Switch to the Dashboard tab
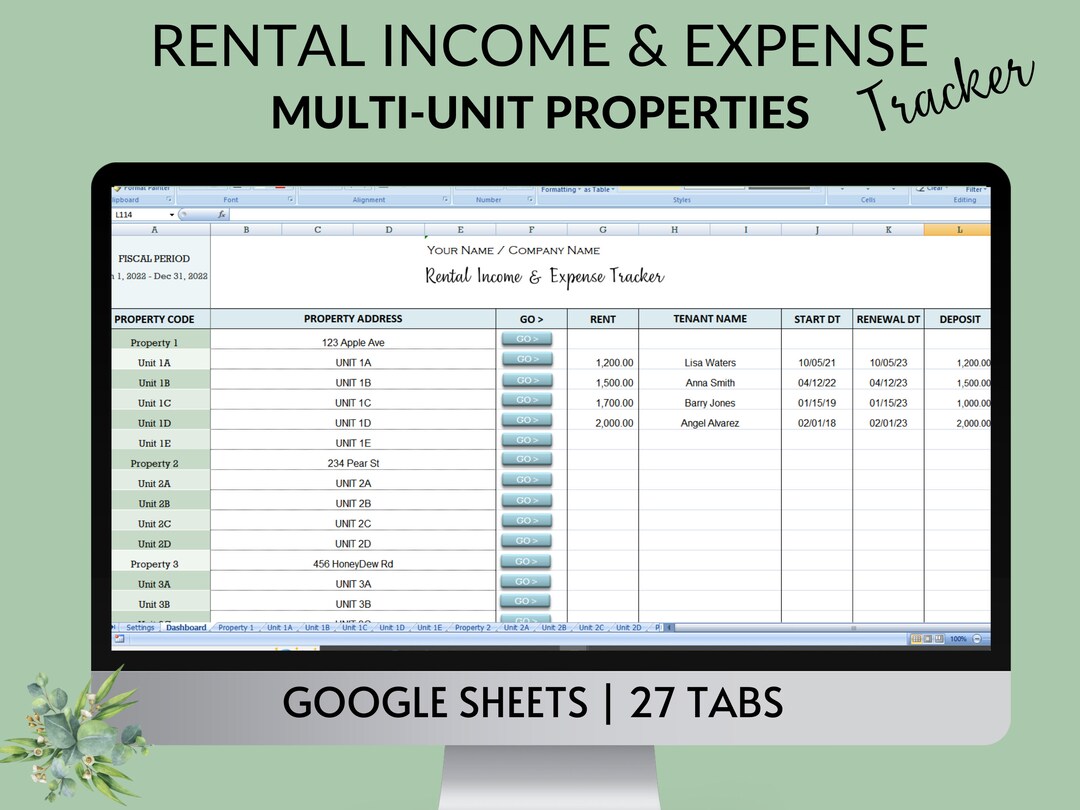This screenshot has height=810, width=1080. pos(185,627)
